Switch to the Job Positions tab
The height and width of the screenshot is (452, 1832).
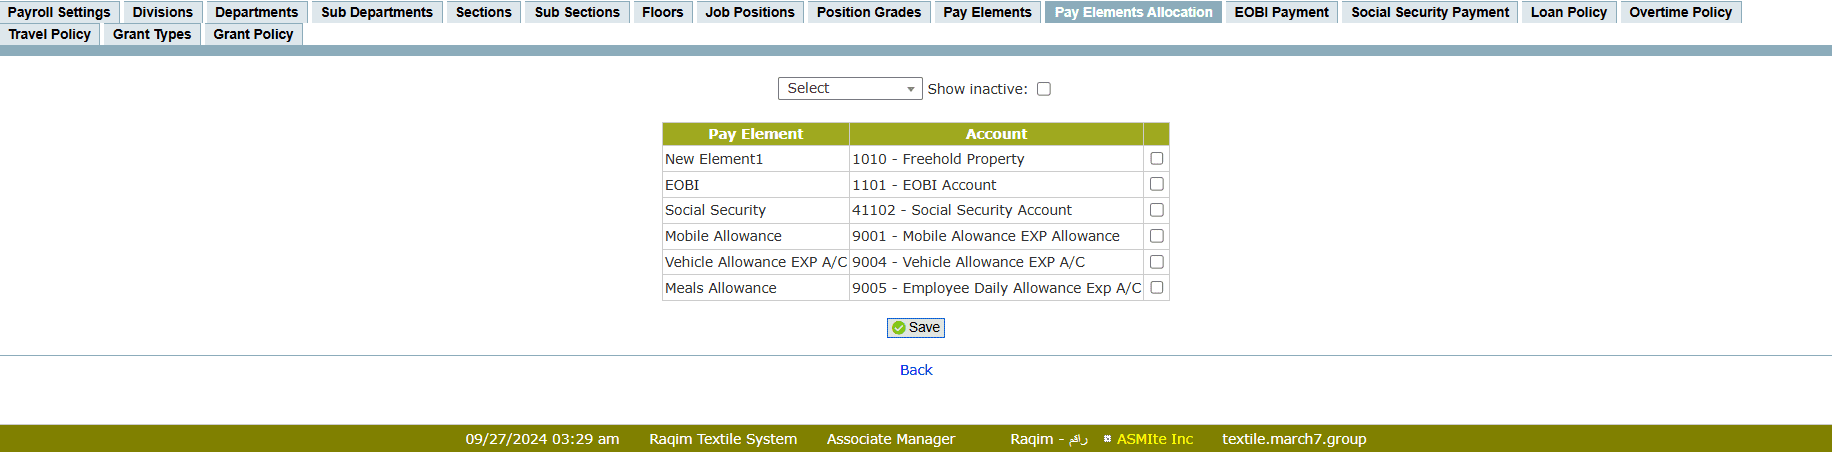point(749,12)
